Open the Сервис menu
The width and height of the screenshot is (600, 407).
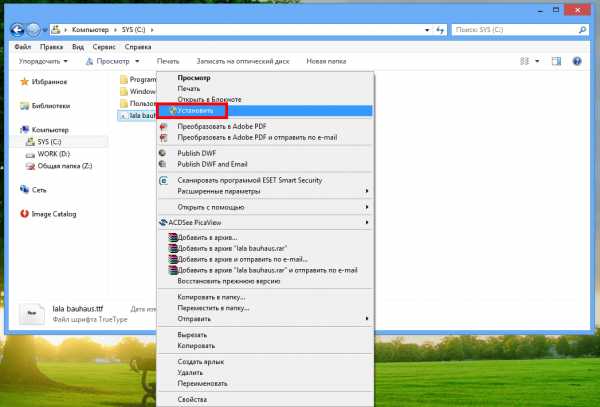(104, 47)
